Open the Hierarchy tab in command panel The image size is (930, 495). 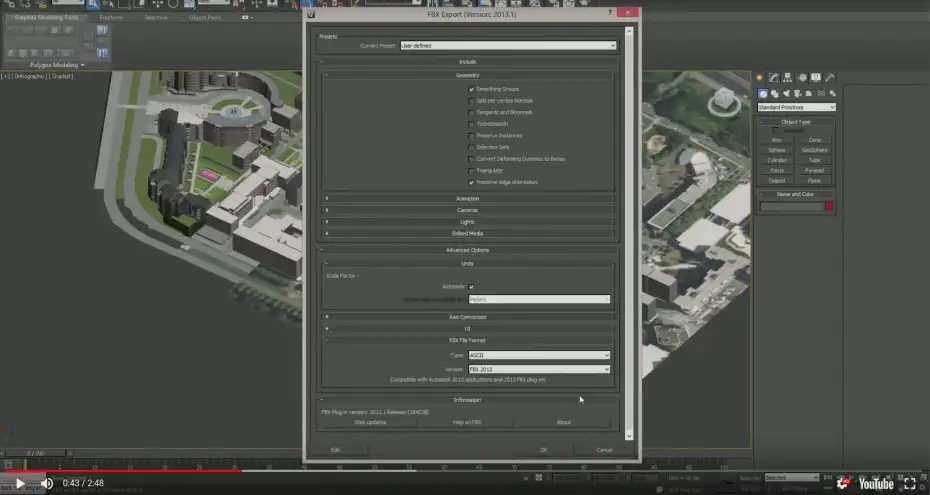click(x=788, y=78)
